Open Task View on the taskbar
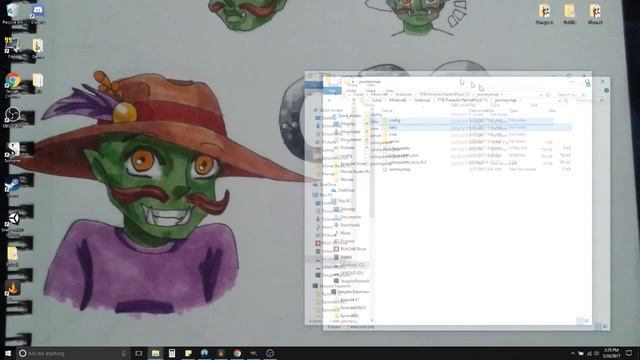The width and height of the screenshot is (640, 360). pyautogui.click(x=139, y=353)
